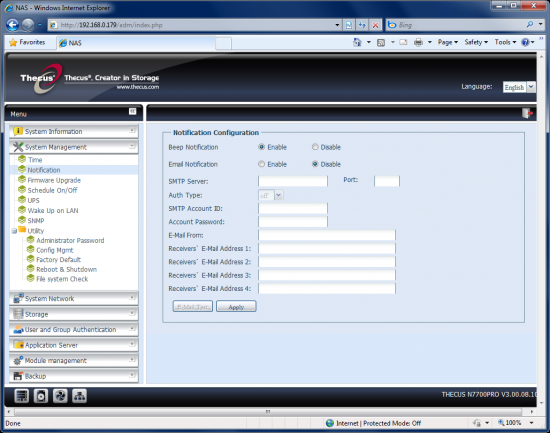Open the SNMP settings item
This screenshot has height=433, width=550.
tap(35, 221)
